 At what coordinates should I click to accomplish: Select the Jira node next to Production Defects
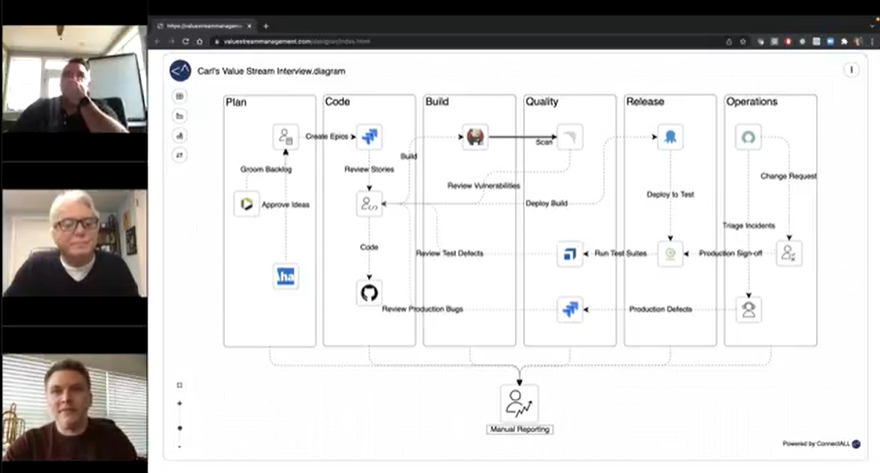click(x=570, y=309)
